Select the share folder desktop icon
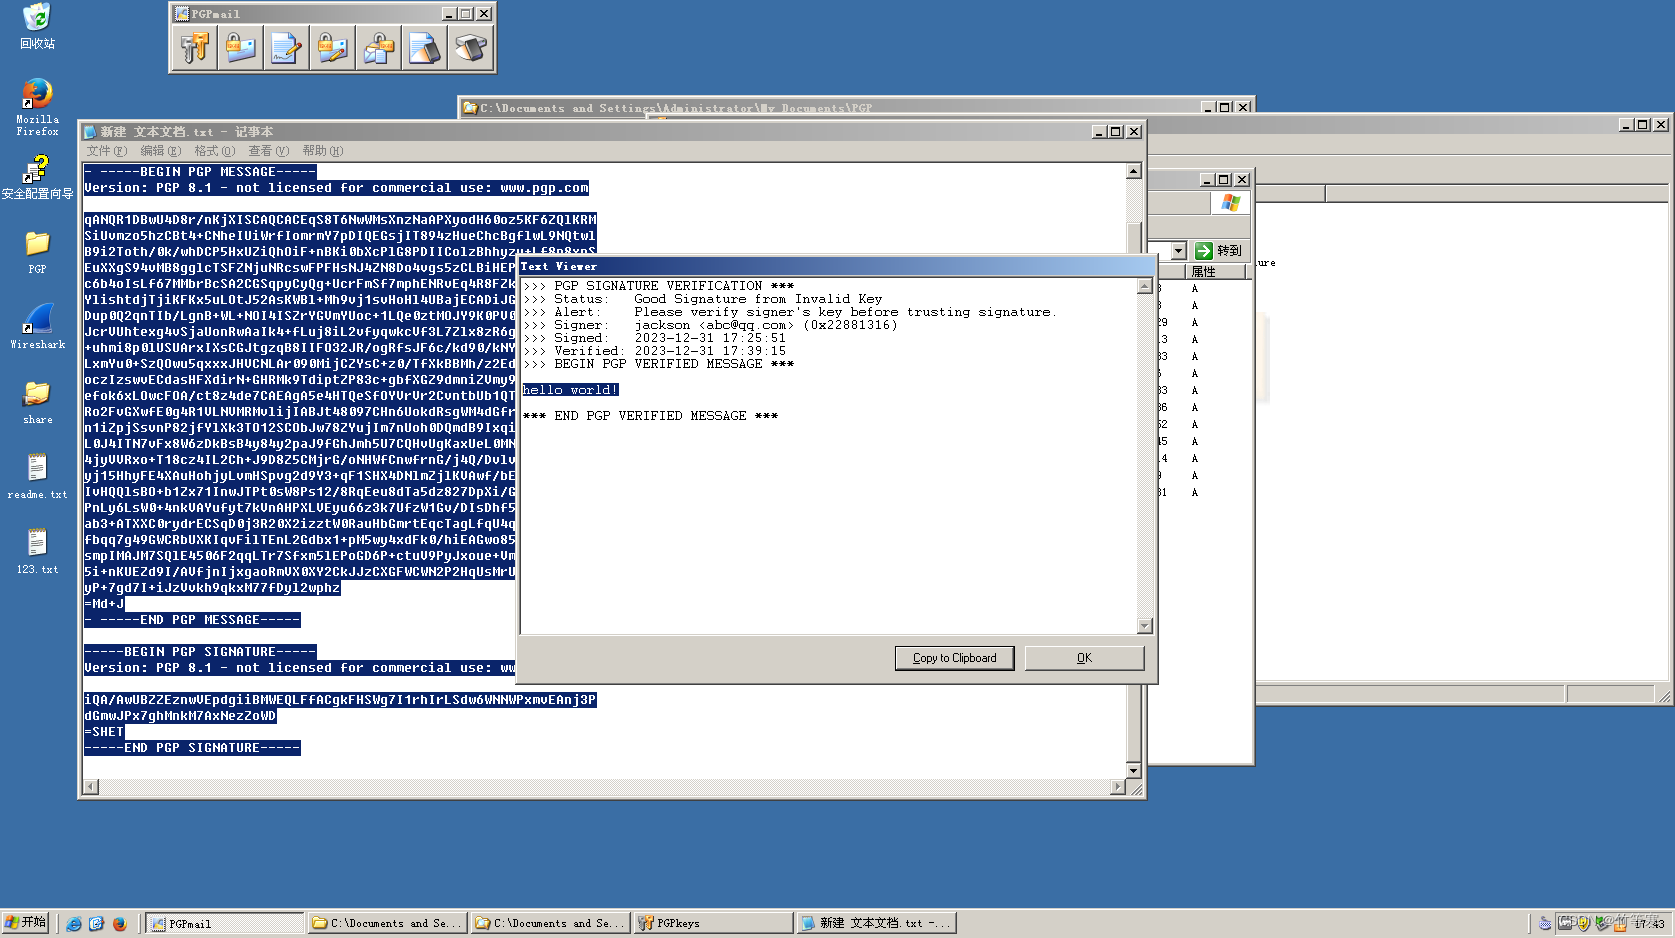Viewport: 1675px width, 938px height. pos(37,402)
